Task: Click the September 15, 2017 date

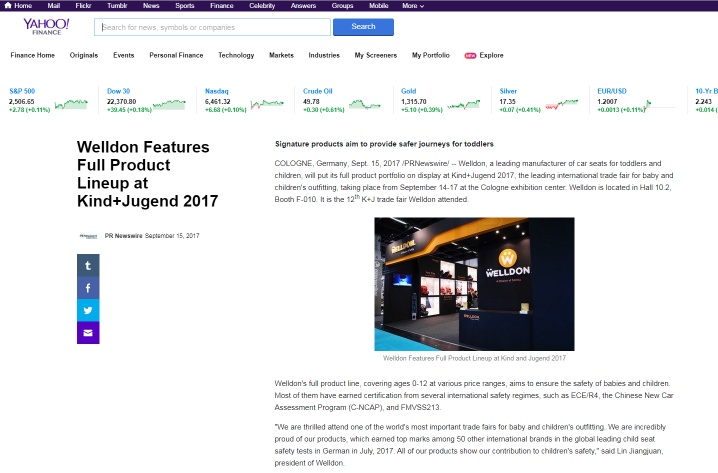Action: coord(172,236)
